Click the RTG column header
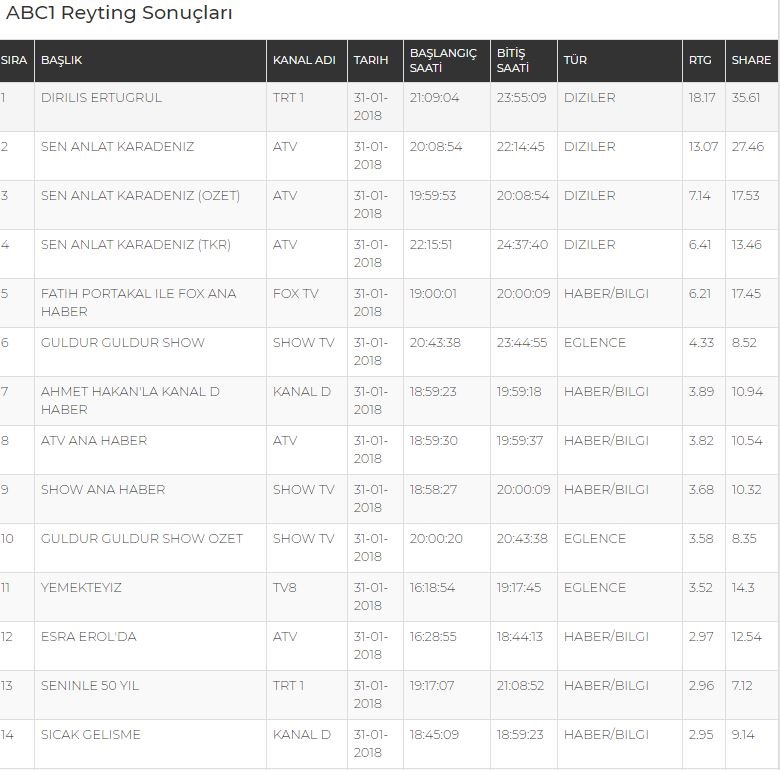Viewport: 780px width, 770px height. 700,60
